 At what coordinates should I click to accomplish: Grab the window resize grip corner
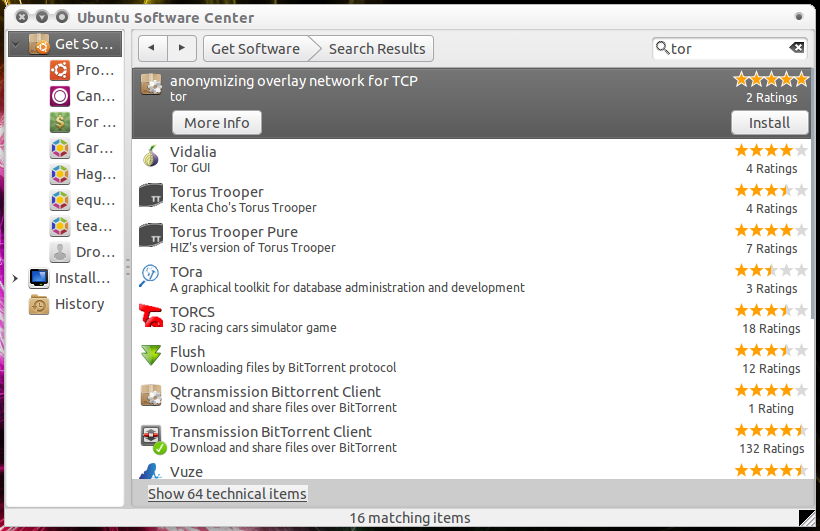click(806, 518)
